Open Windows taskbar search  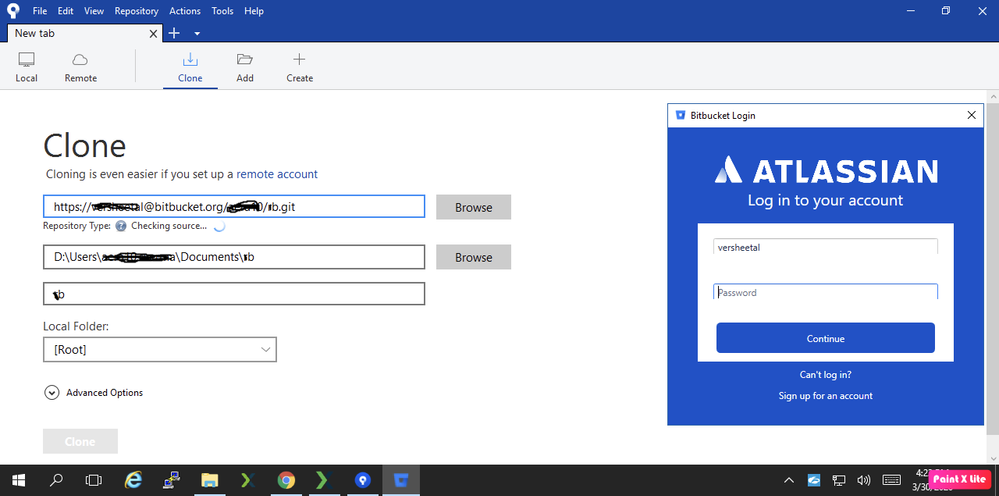[56, 480]
